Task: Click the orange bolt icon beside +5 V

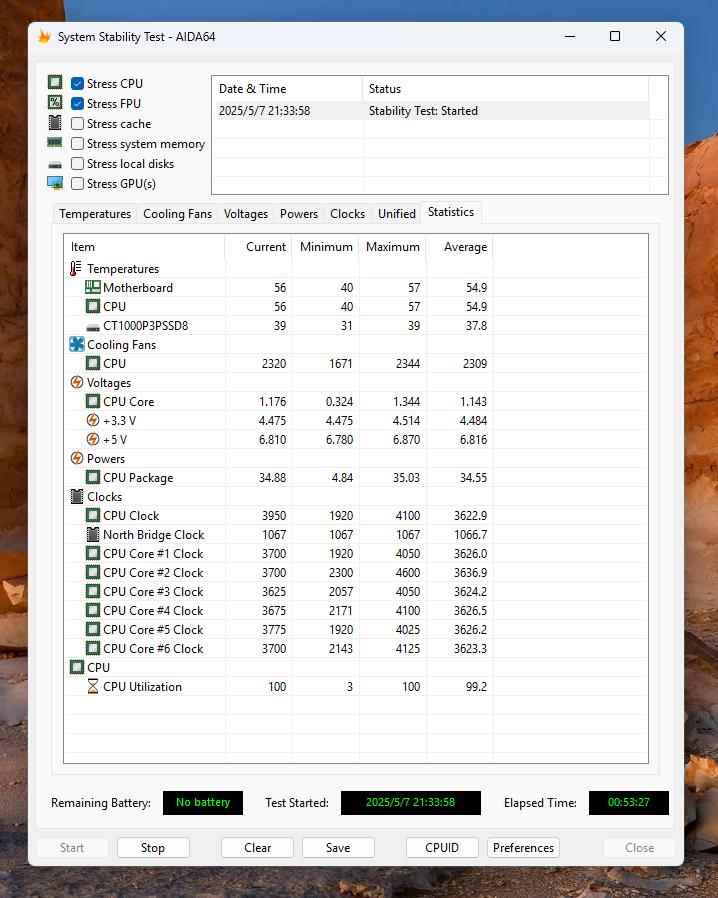Action: click(93, 439)
